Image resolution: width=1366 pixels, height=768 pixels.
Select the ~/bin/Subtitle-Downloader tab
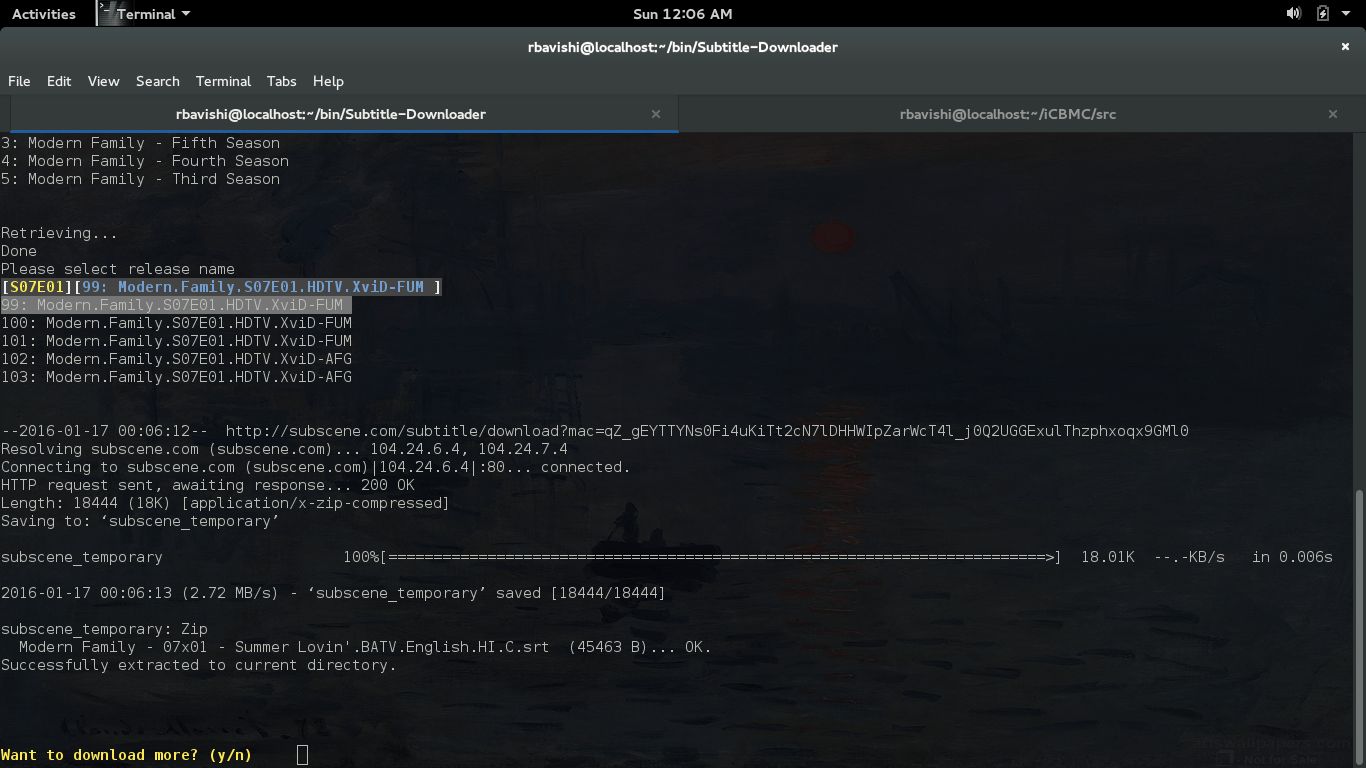tap(331, 114)
